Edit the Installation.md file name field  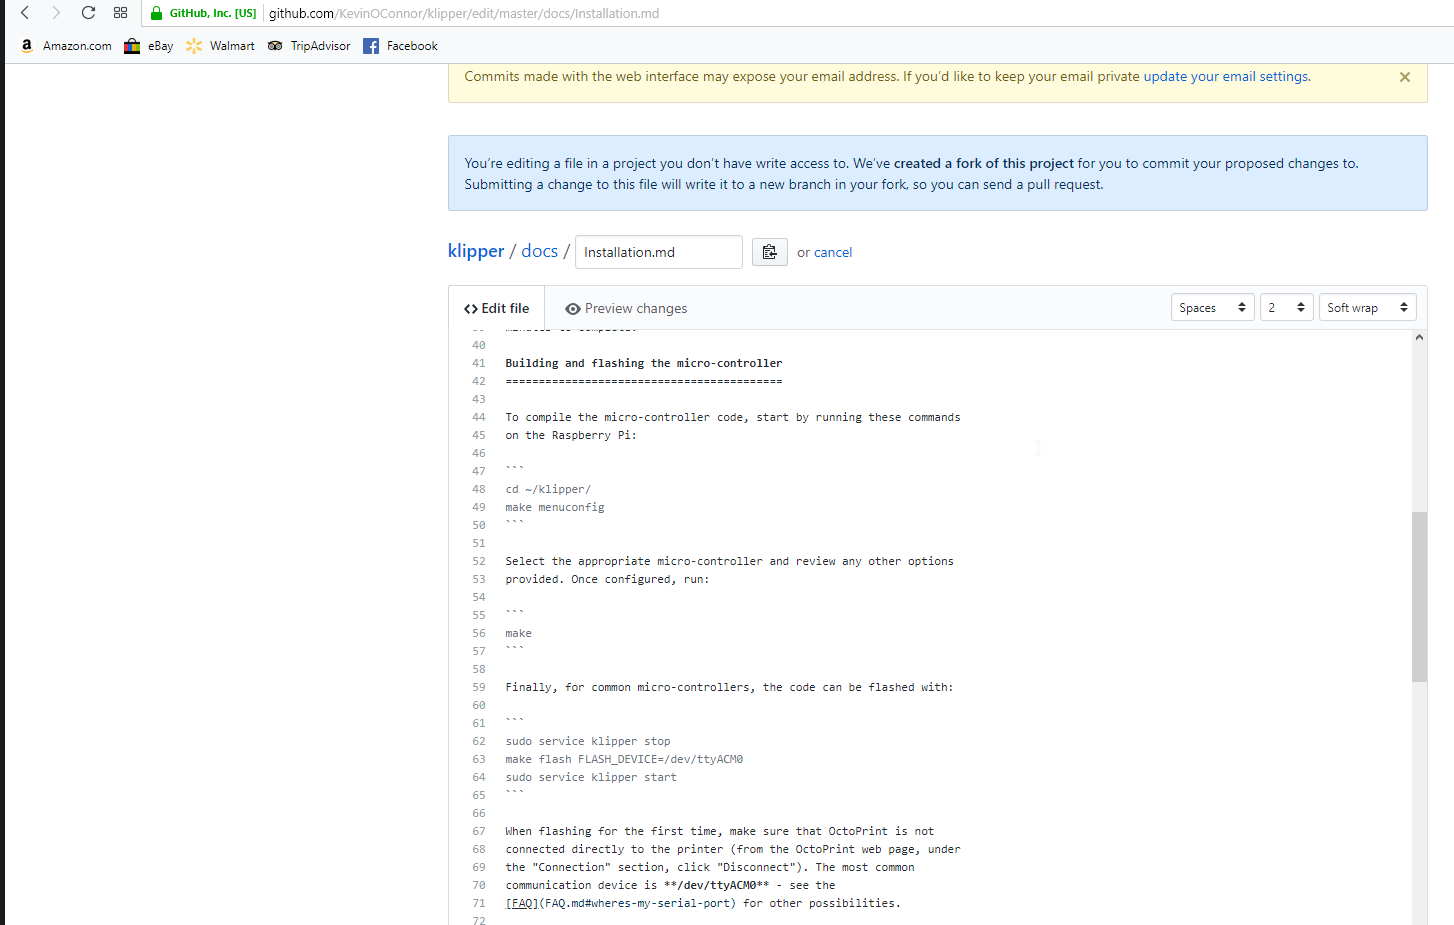[659, 252]
